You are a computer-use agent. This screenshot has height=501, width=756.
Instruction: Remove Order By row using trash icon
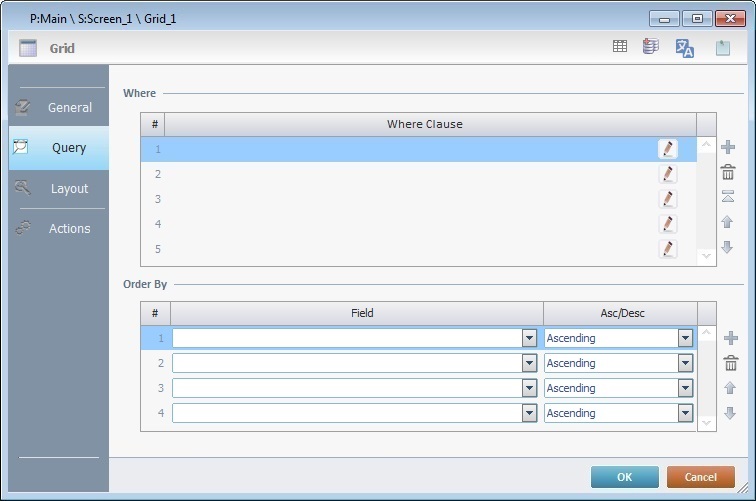click(x=730, y=363)
